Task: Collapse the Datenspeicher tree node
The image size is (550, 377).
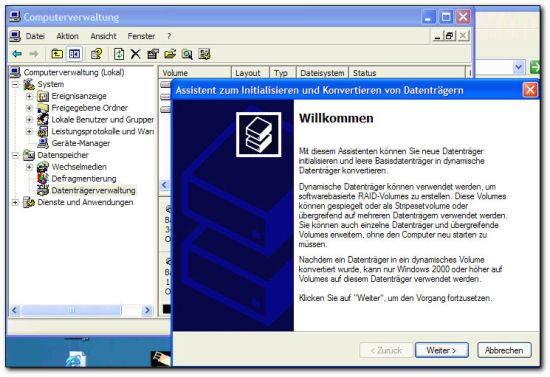Action: (x=15, y=155)
